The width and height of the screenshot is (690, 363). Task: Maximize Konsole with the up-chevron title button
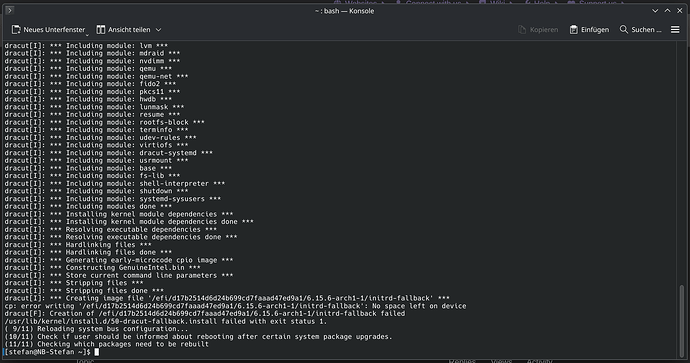tap(668, 11)
